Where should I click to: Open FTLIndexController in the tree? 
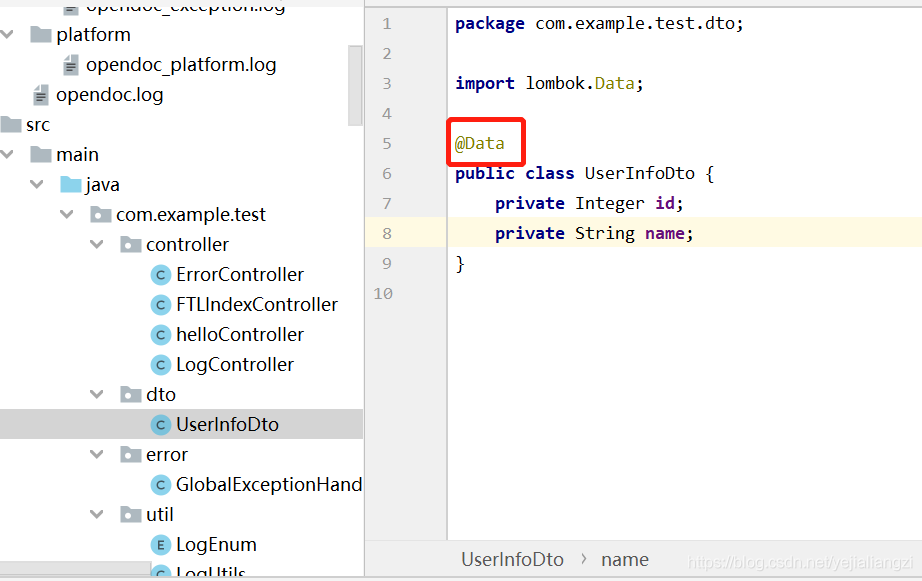(x=257, y=305)
